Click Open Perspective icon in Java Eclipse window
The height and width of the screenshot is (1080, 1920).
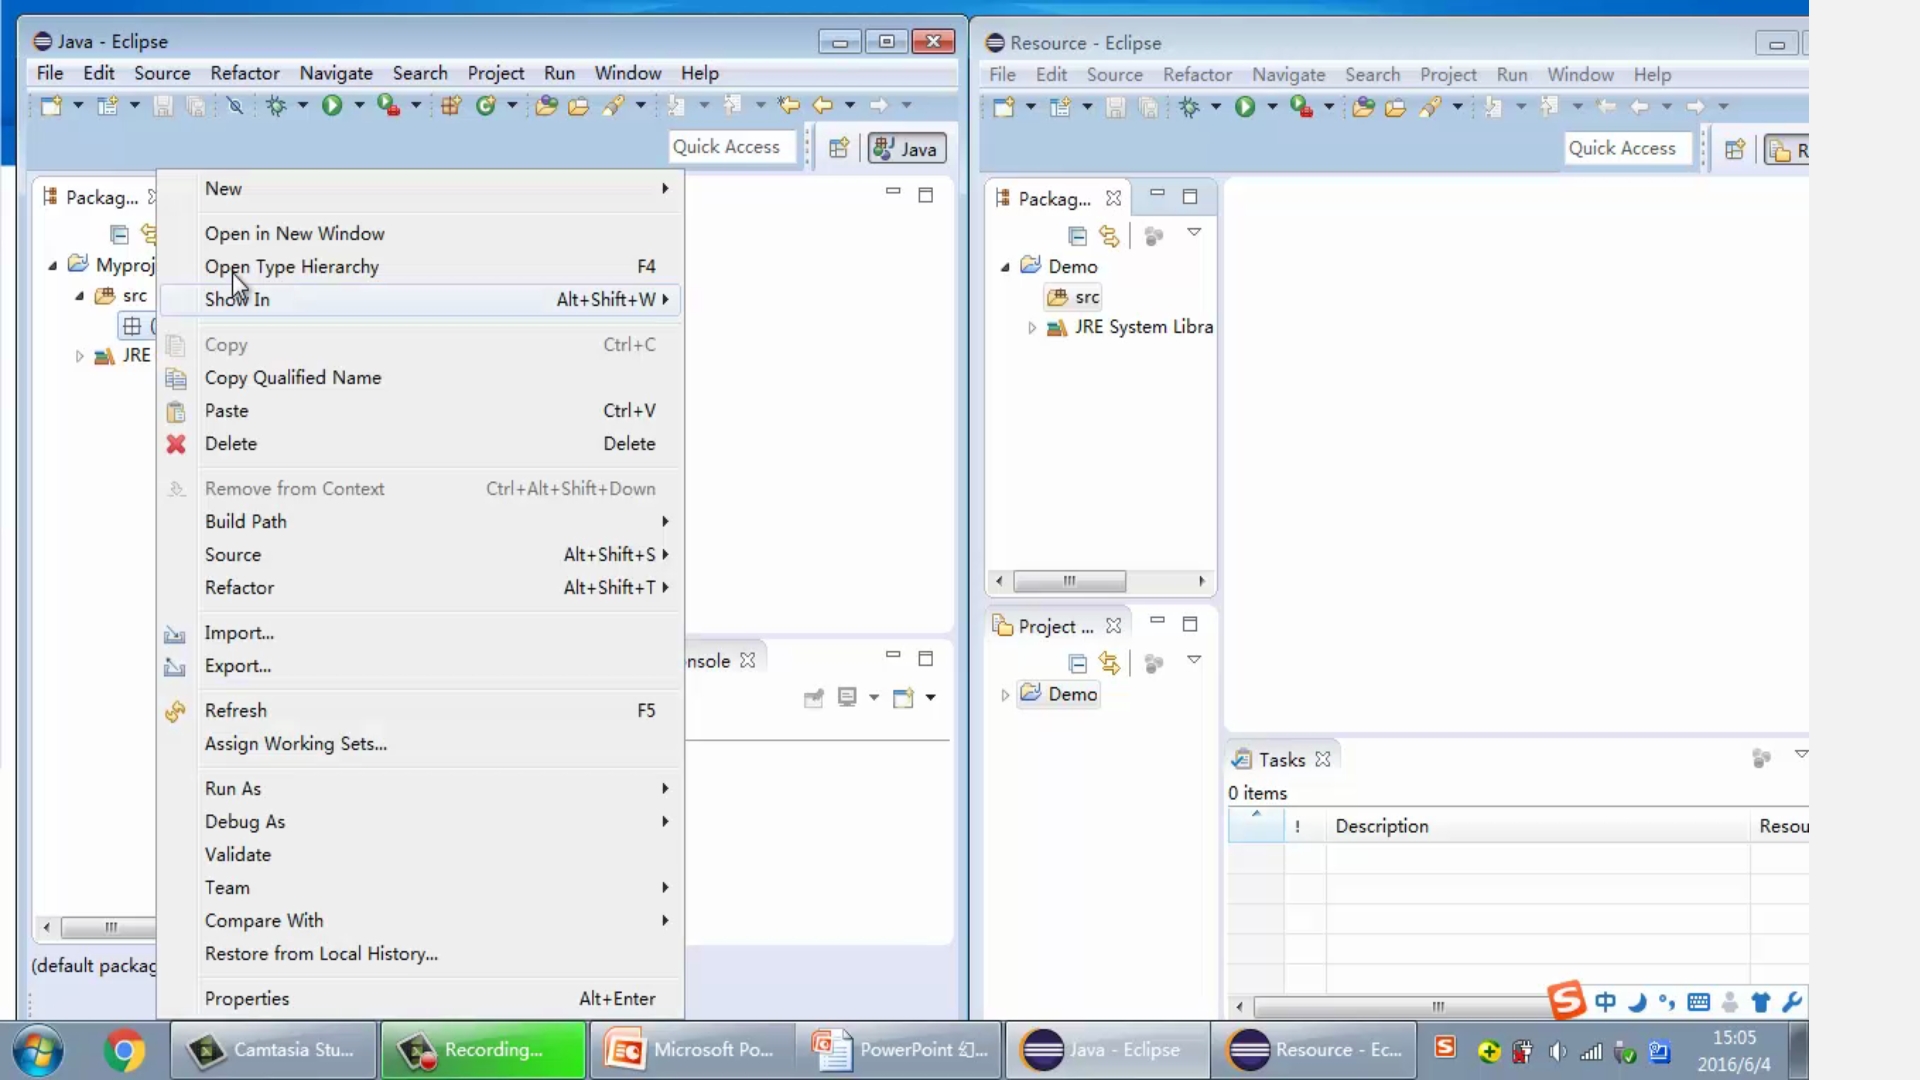pyautogui.click(x=839, y=148)
